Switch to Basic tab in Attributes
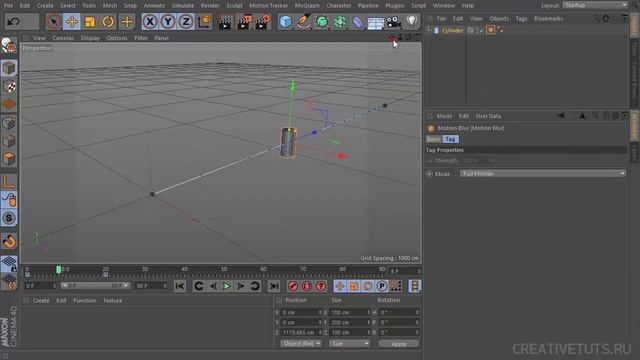640x360 pixels. tap(433, 139)
